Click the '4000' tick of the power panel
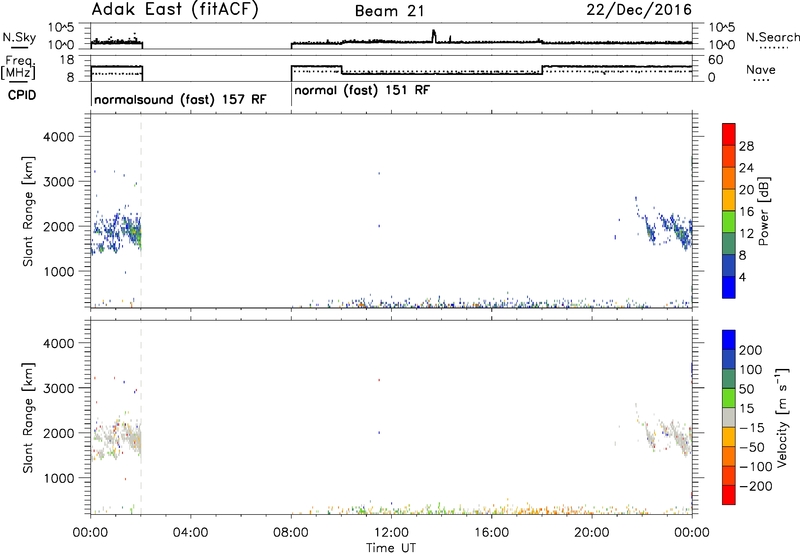800x554 pixels. tap(58, 137)
